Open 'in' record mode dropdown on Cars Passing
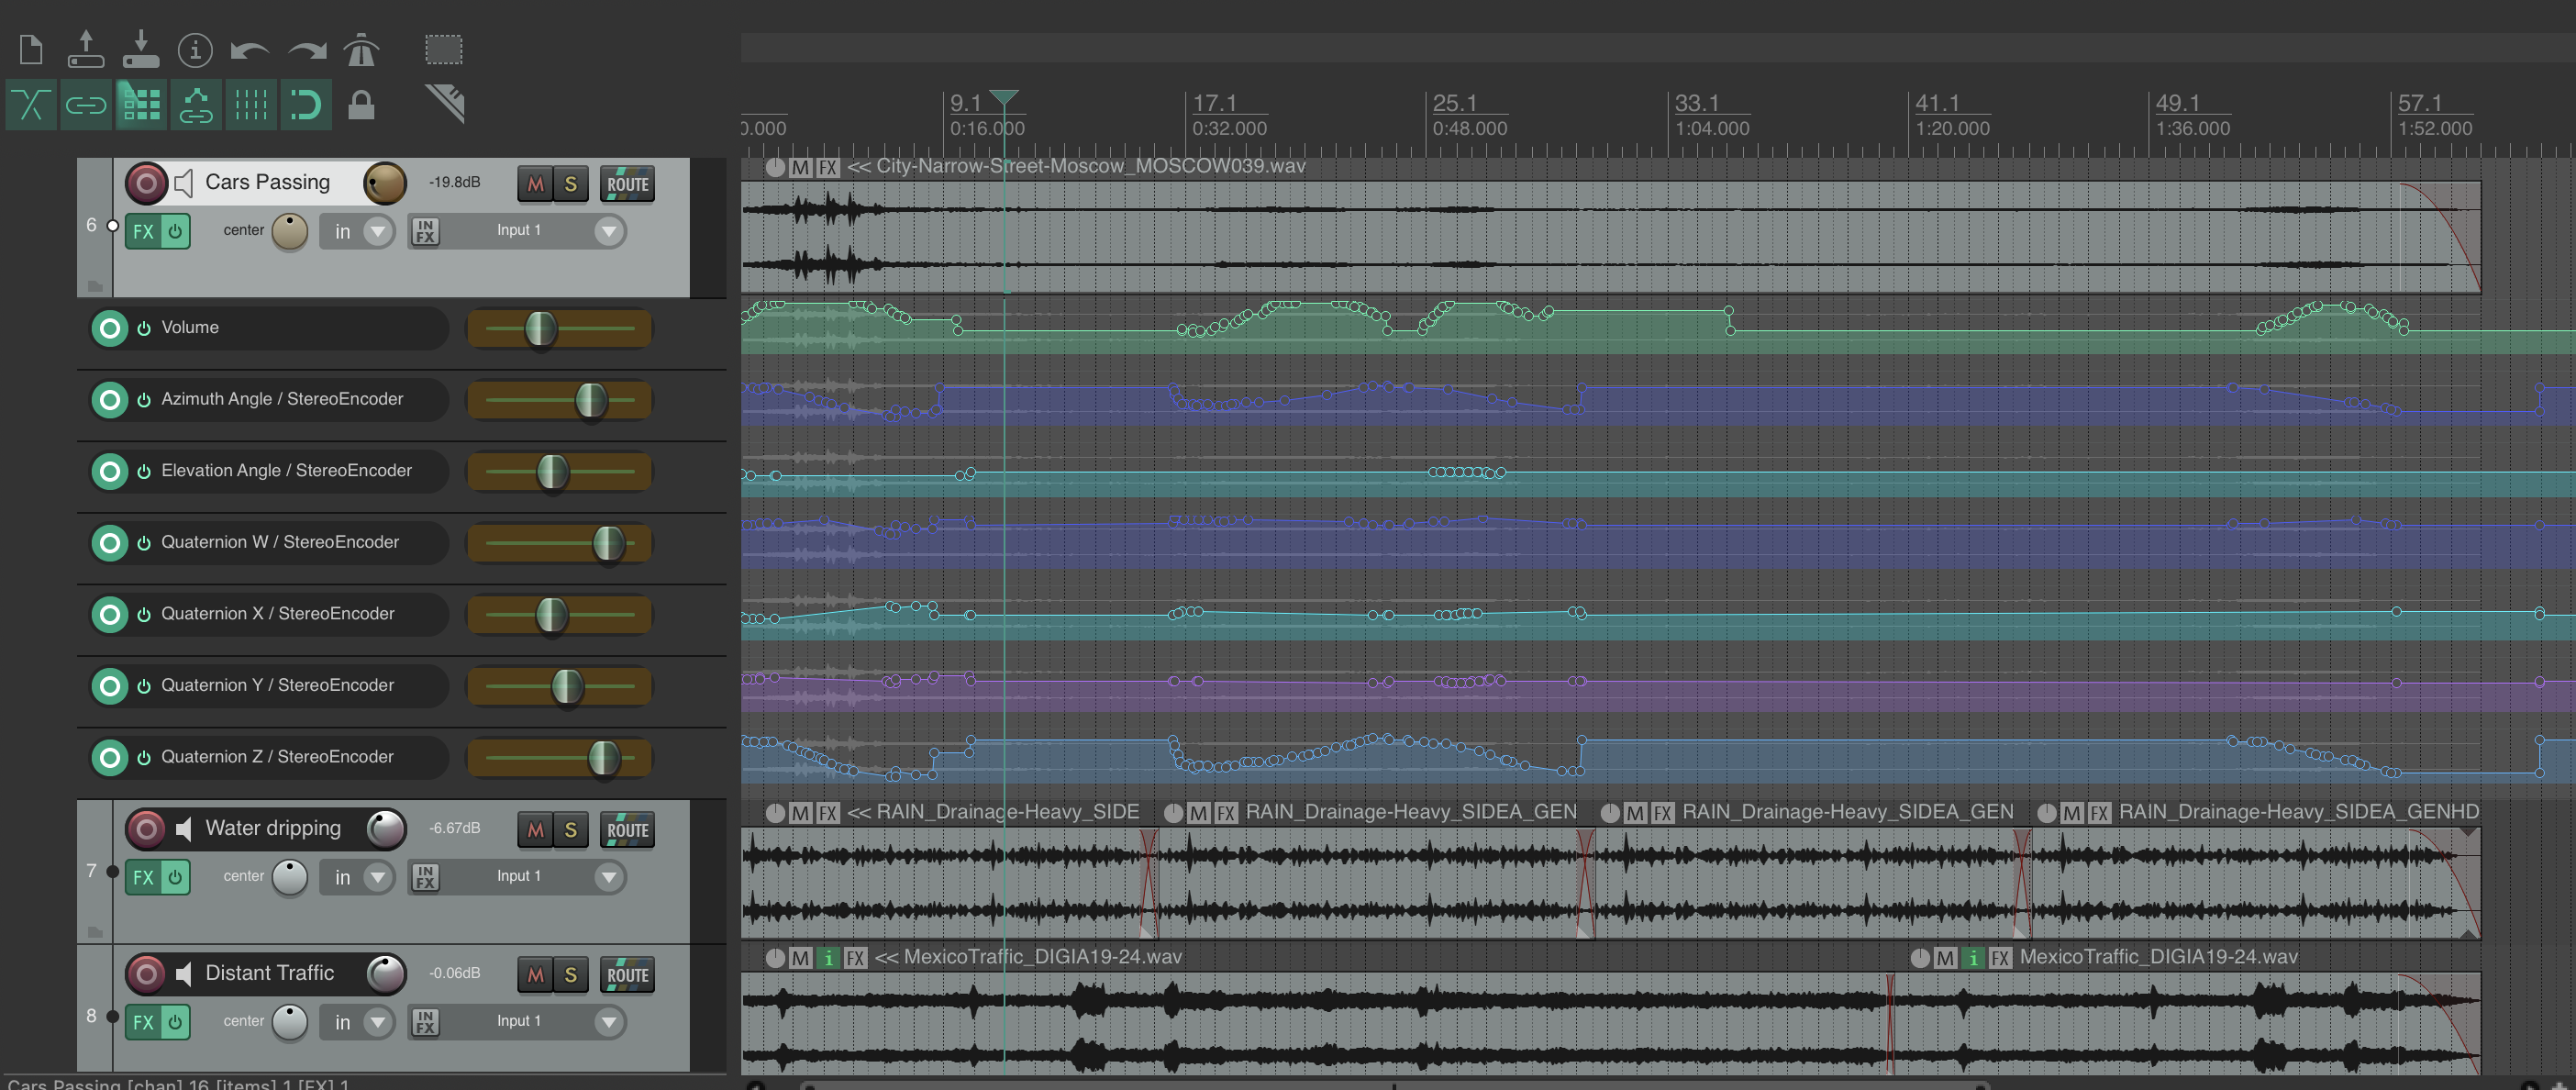2576x1090 pixels. [357, 232]
